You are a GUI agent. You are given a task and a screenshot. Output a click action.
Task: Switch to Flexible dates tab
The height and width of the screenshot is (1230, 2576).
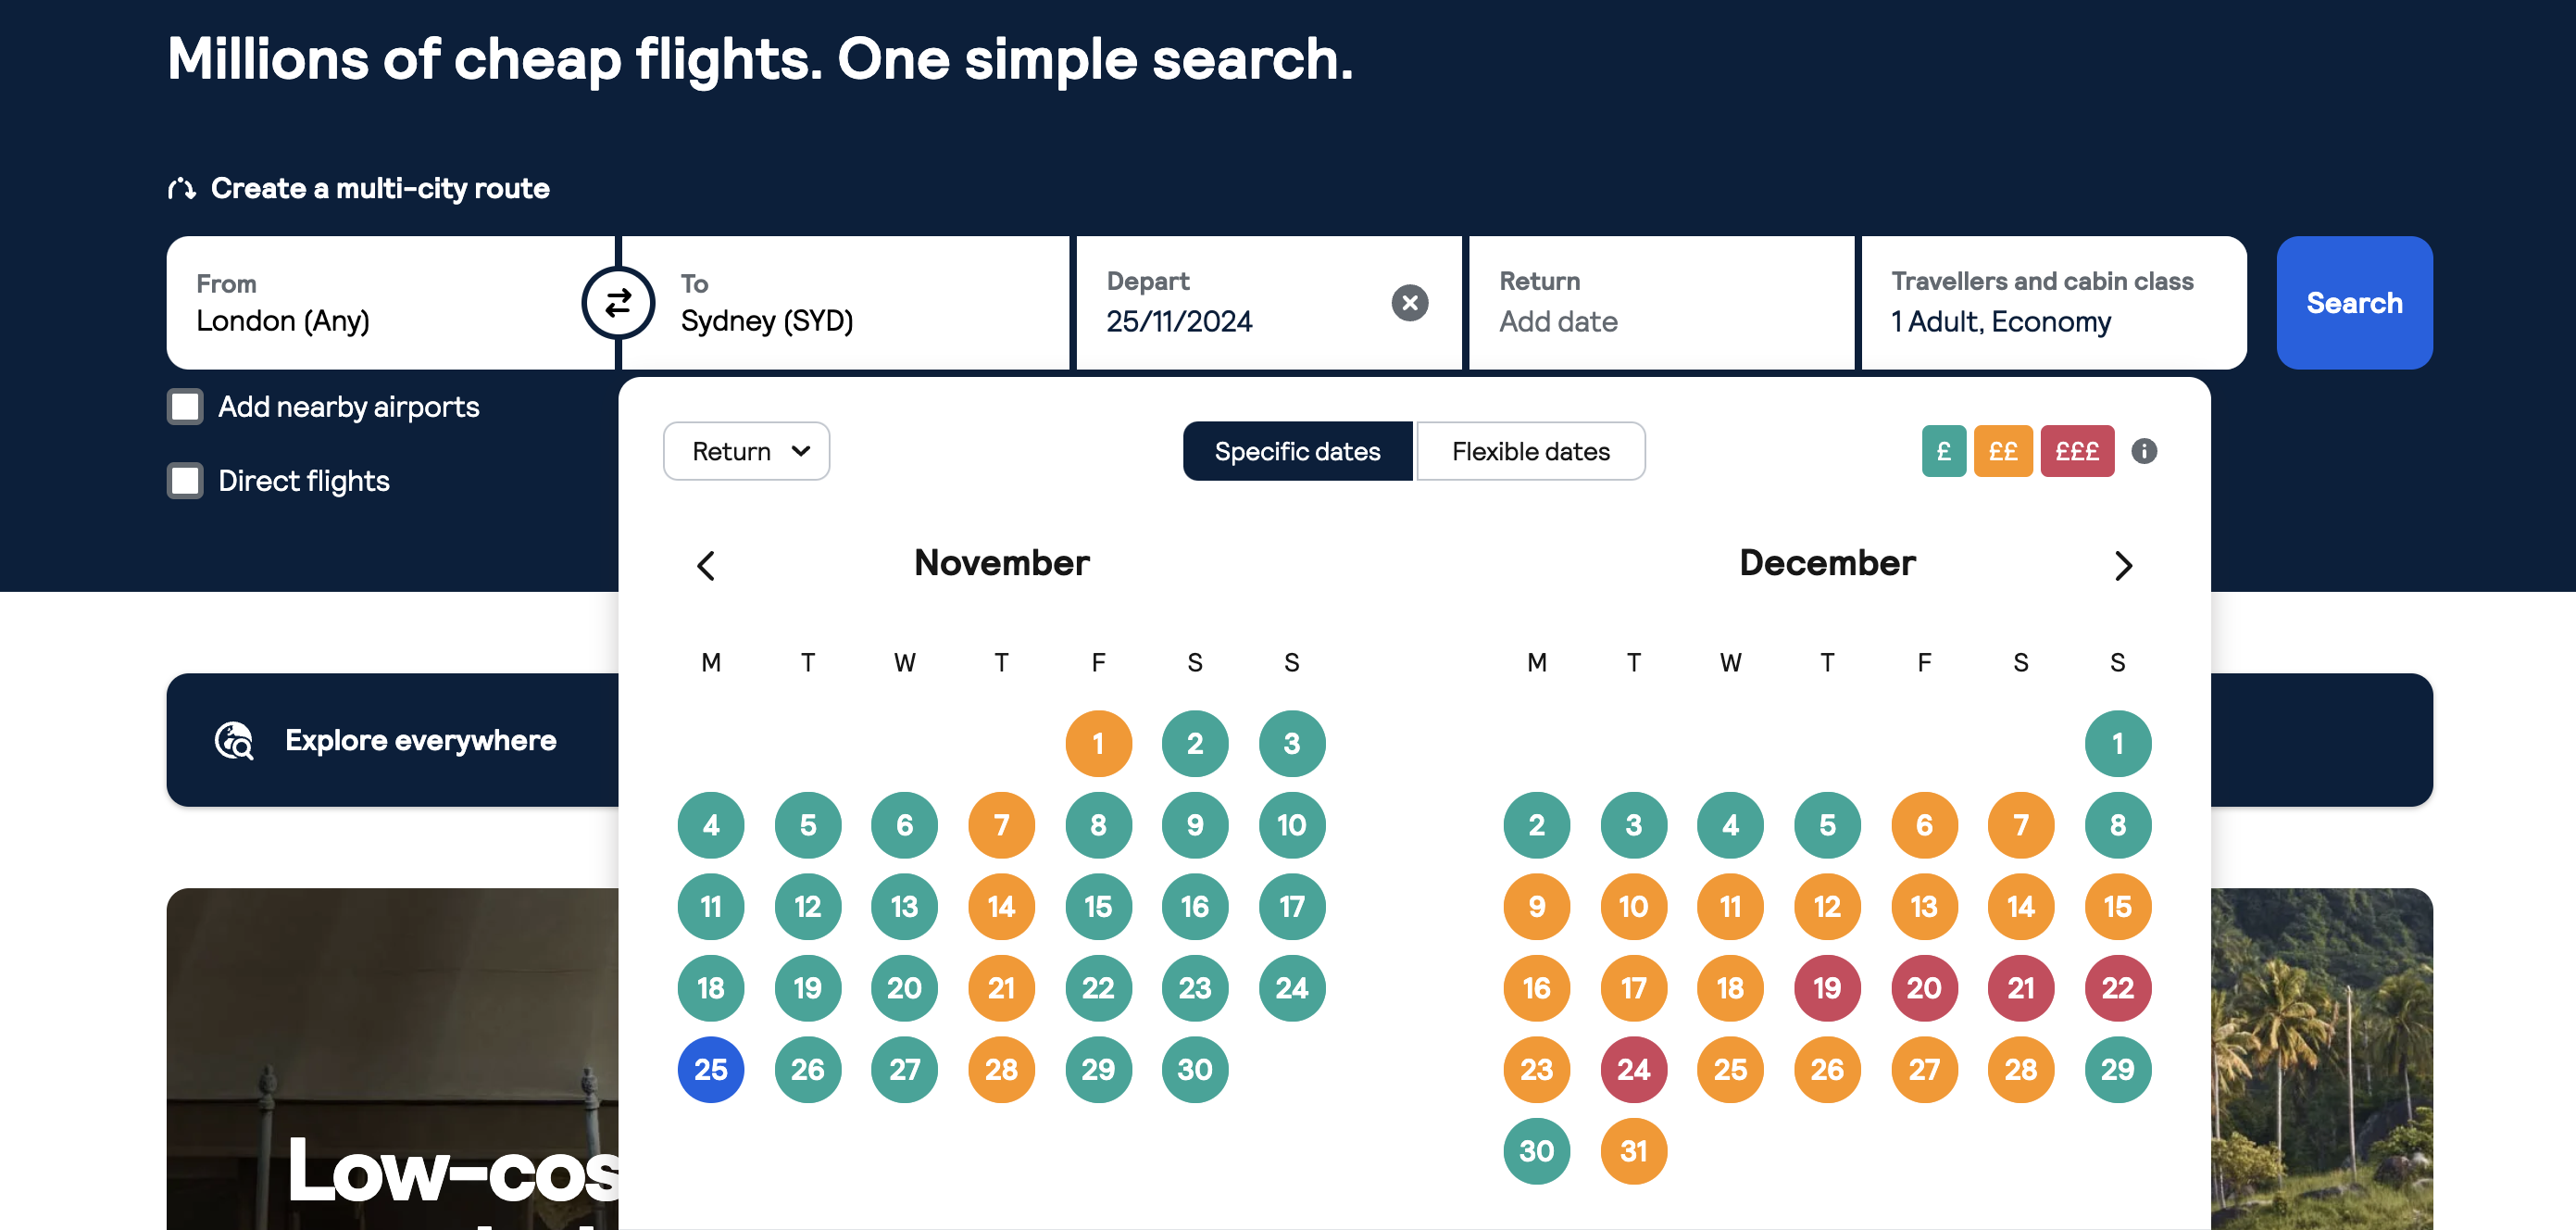tap(1530, 451)
